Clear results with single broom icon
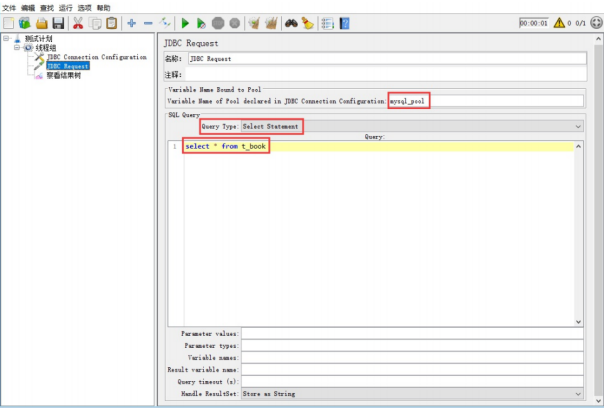Viewport: 604px width, 409px height. (254, 23)
